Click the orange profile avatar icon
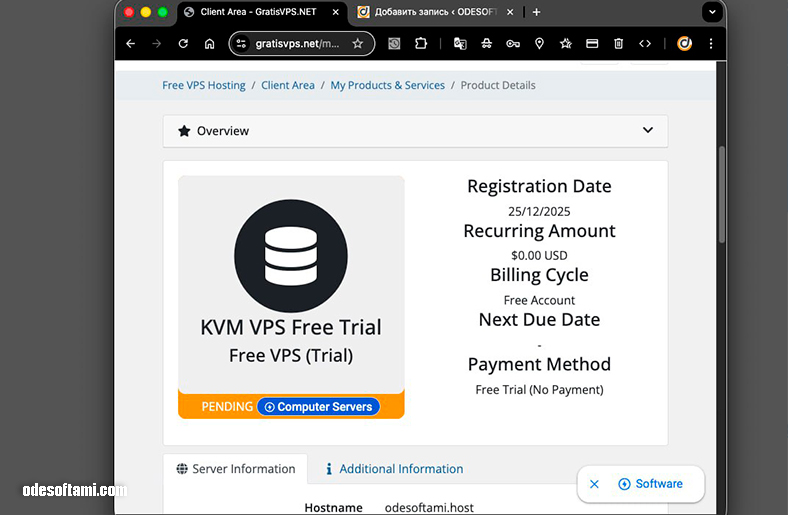The image size is (788, 515). coord(684,44)
